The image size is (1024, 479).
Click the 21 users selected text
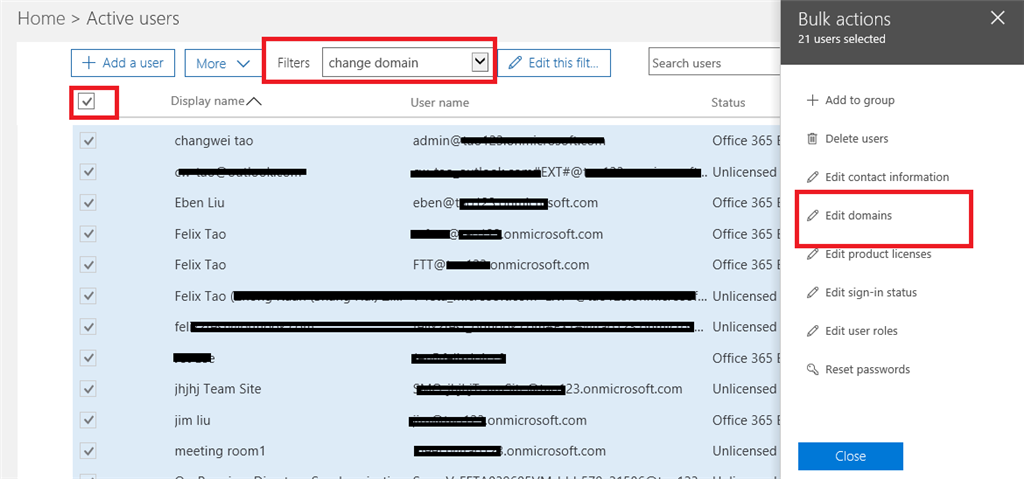pos(842,39)
